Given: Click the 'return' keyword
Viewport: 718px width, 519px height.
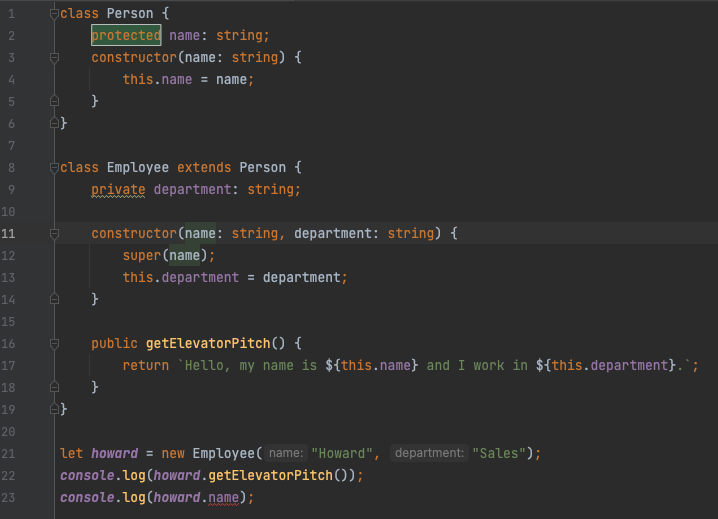Looking at the screenshot, I should point(146,365).
